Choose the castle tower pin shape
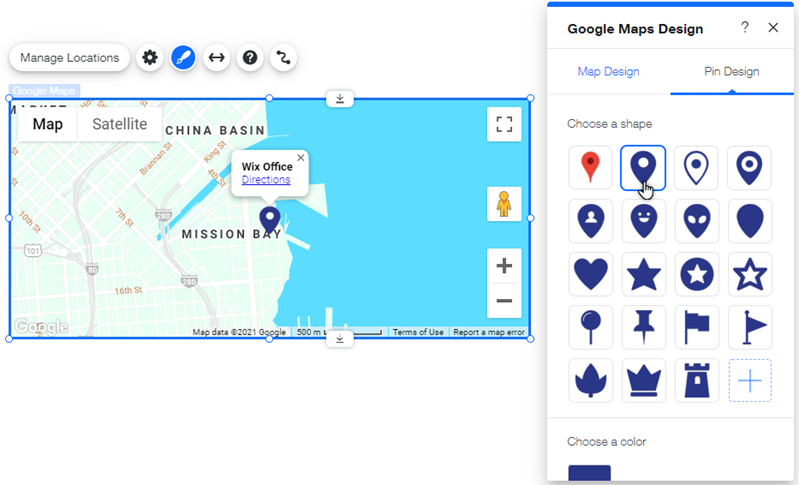799x485 pixels. click(x=696, y=381)
